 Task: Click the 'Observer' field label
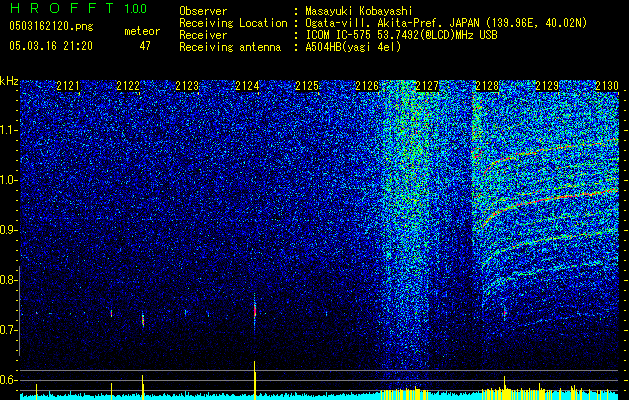203,11
